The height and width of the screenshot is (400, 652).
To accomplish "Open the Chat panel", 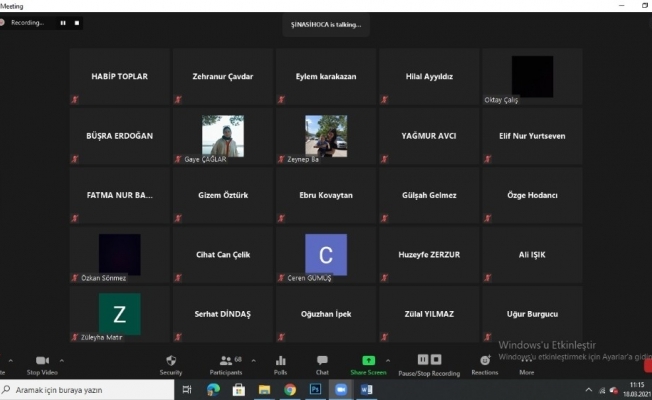I will click(x=322, y=361).
